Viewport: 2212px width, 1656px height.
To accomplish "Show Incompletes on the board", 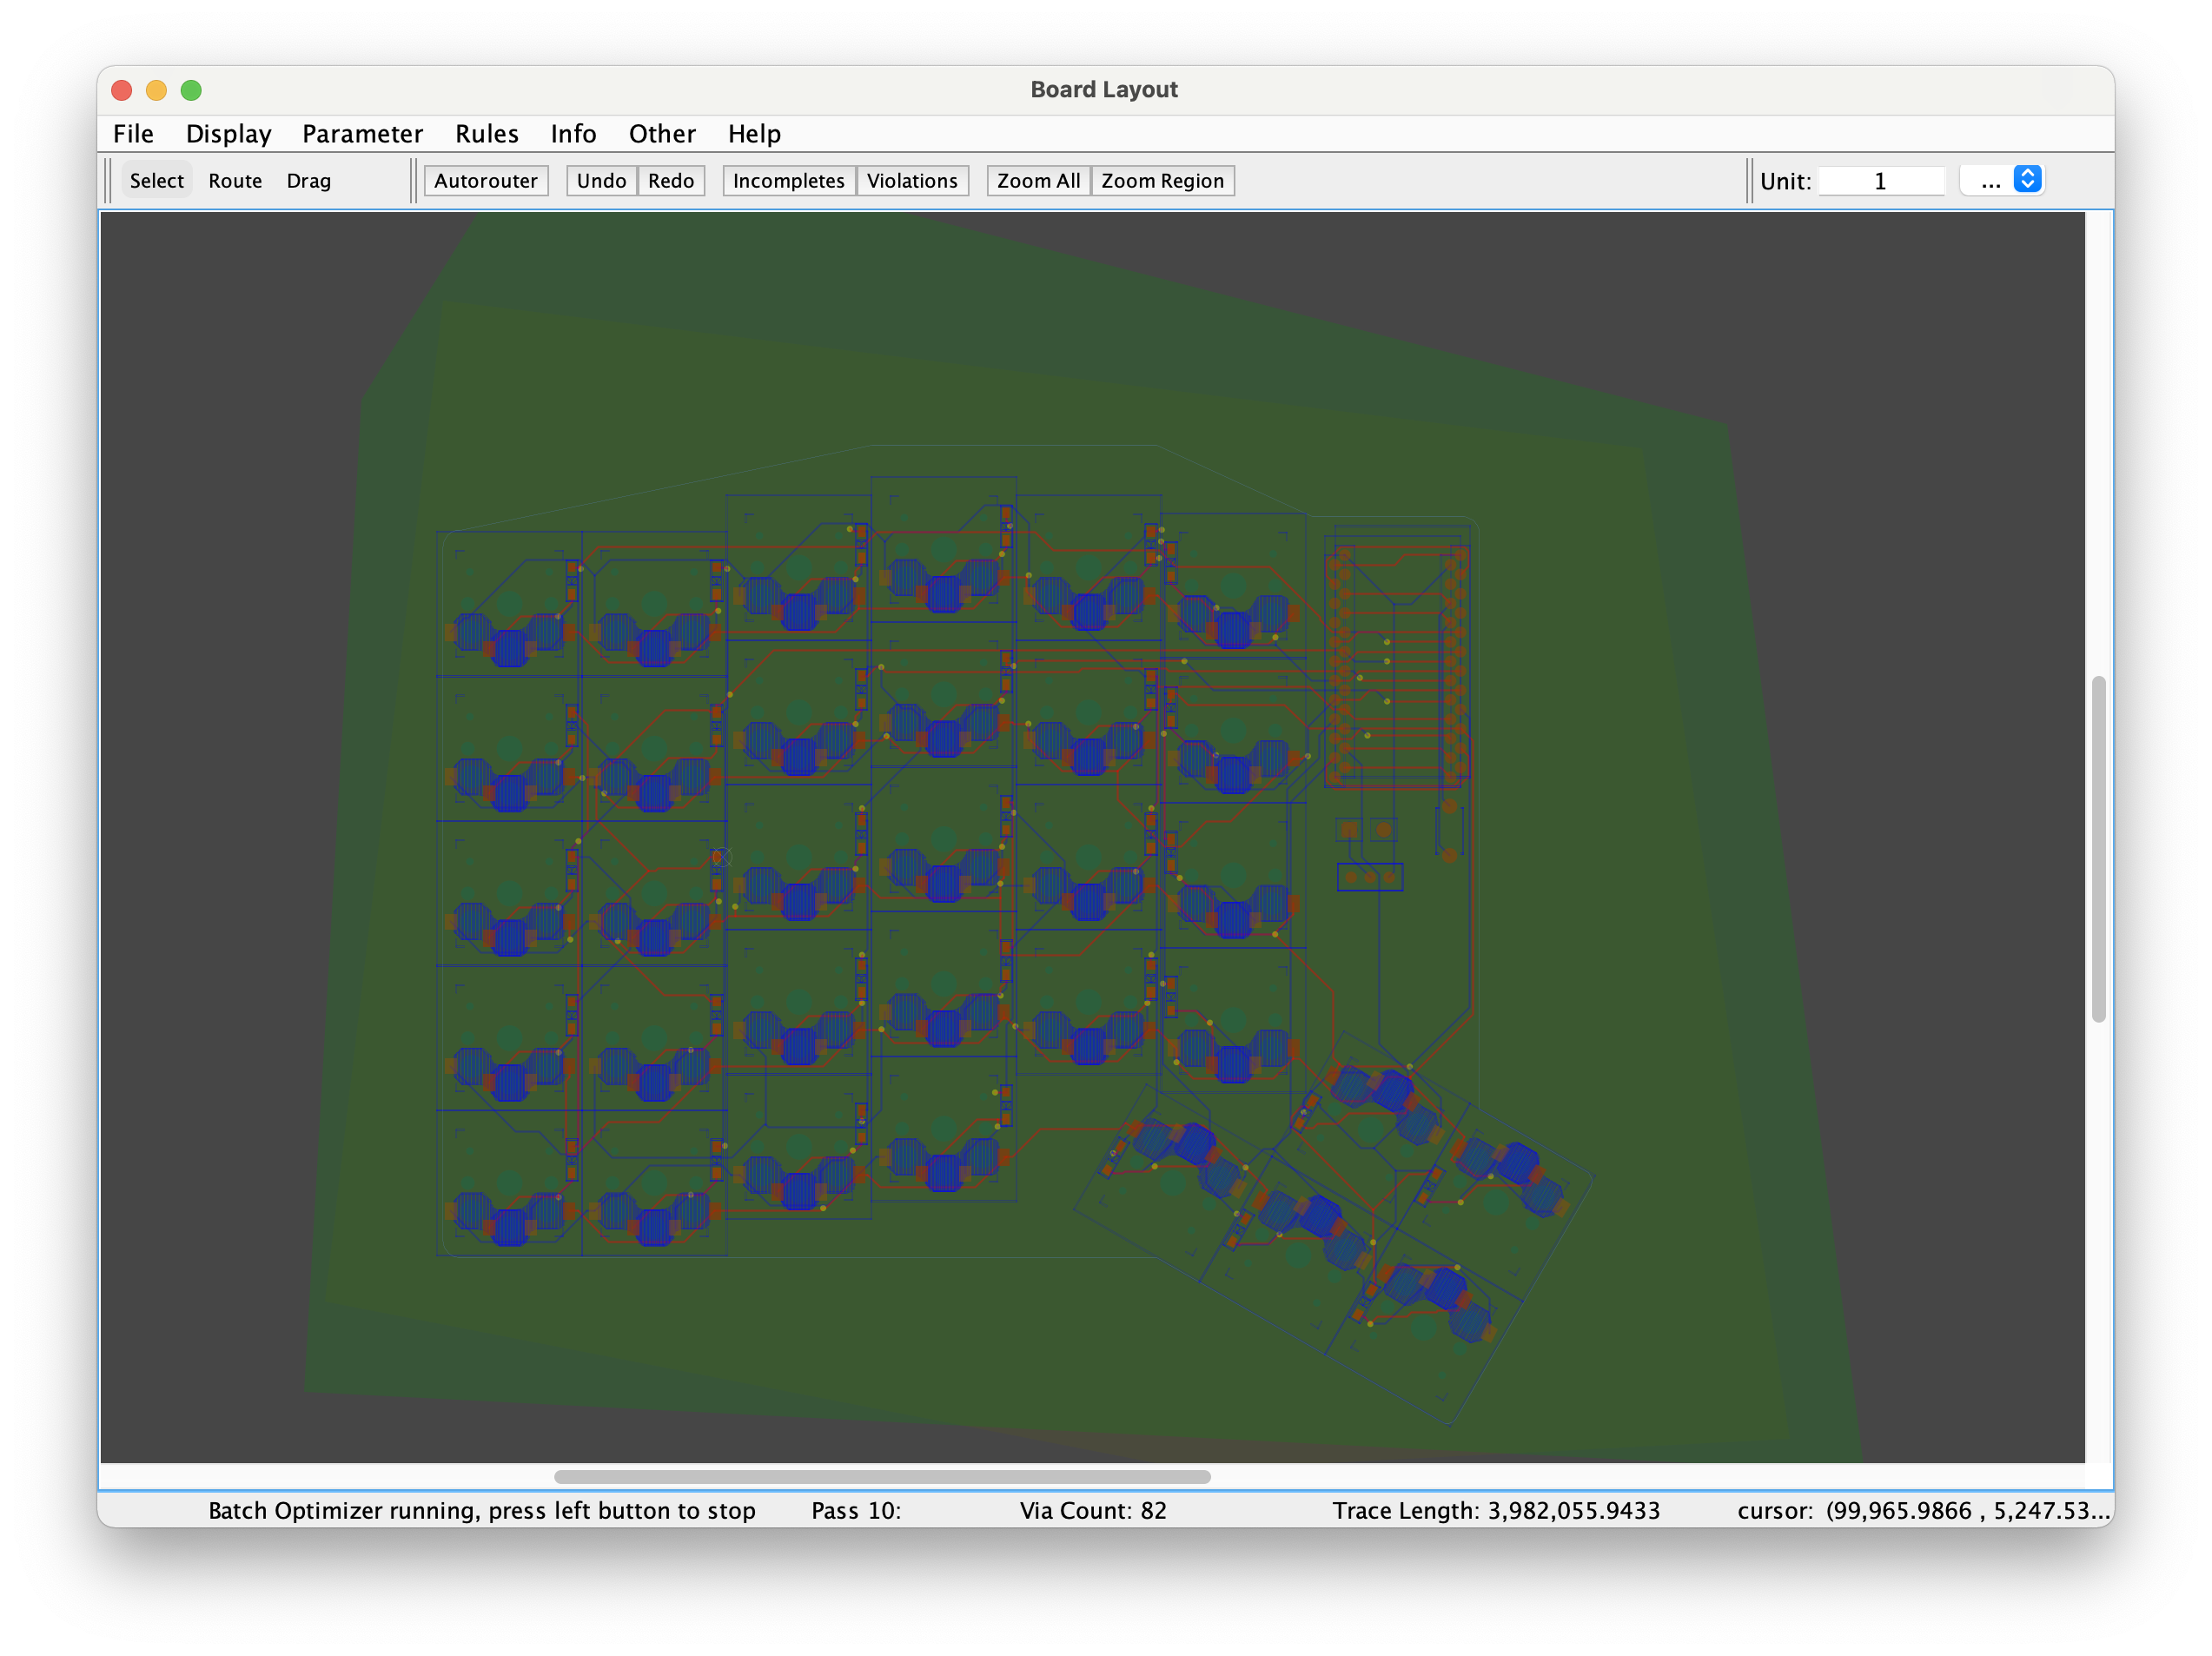I will 788,180.
